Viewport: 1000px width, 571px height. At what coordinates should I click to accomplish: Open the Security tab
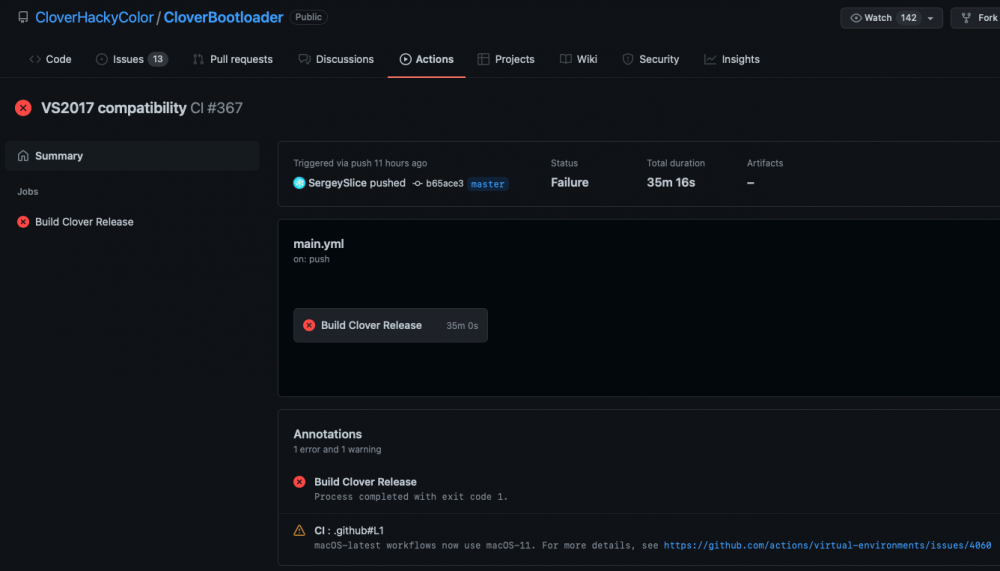pos(651,59)
